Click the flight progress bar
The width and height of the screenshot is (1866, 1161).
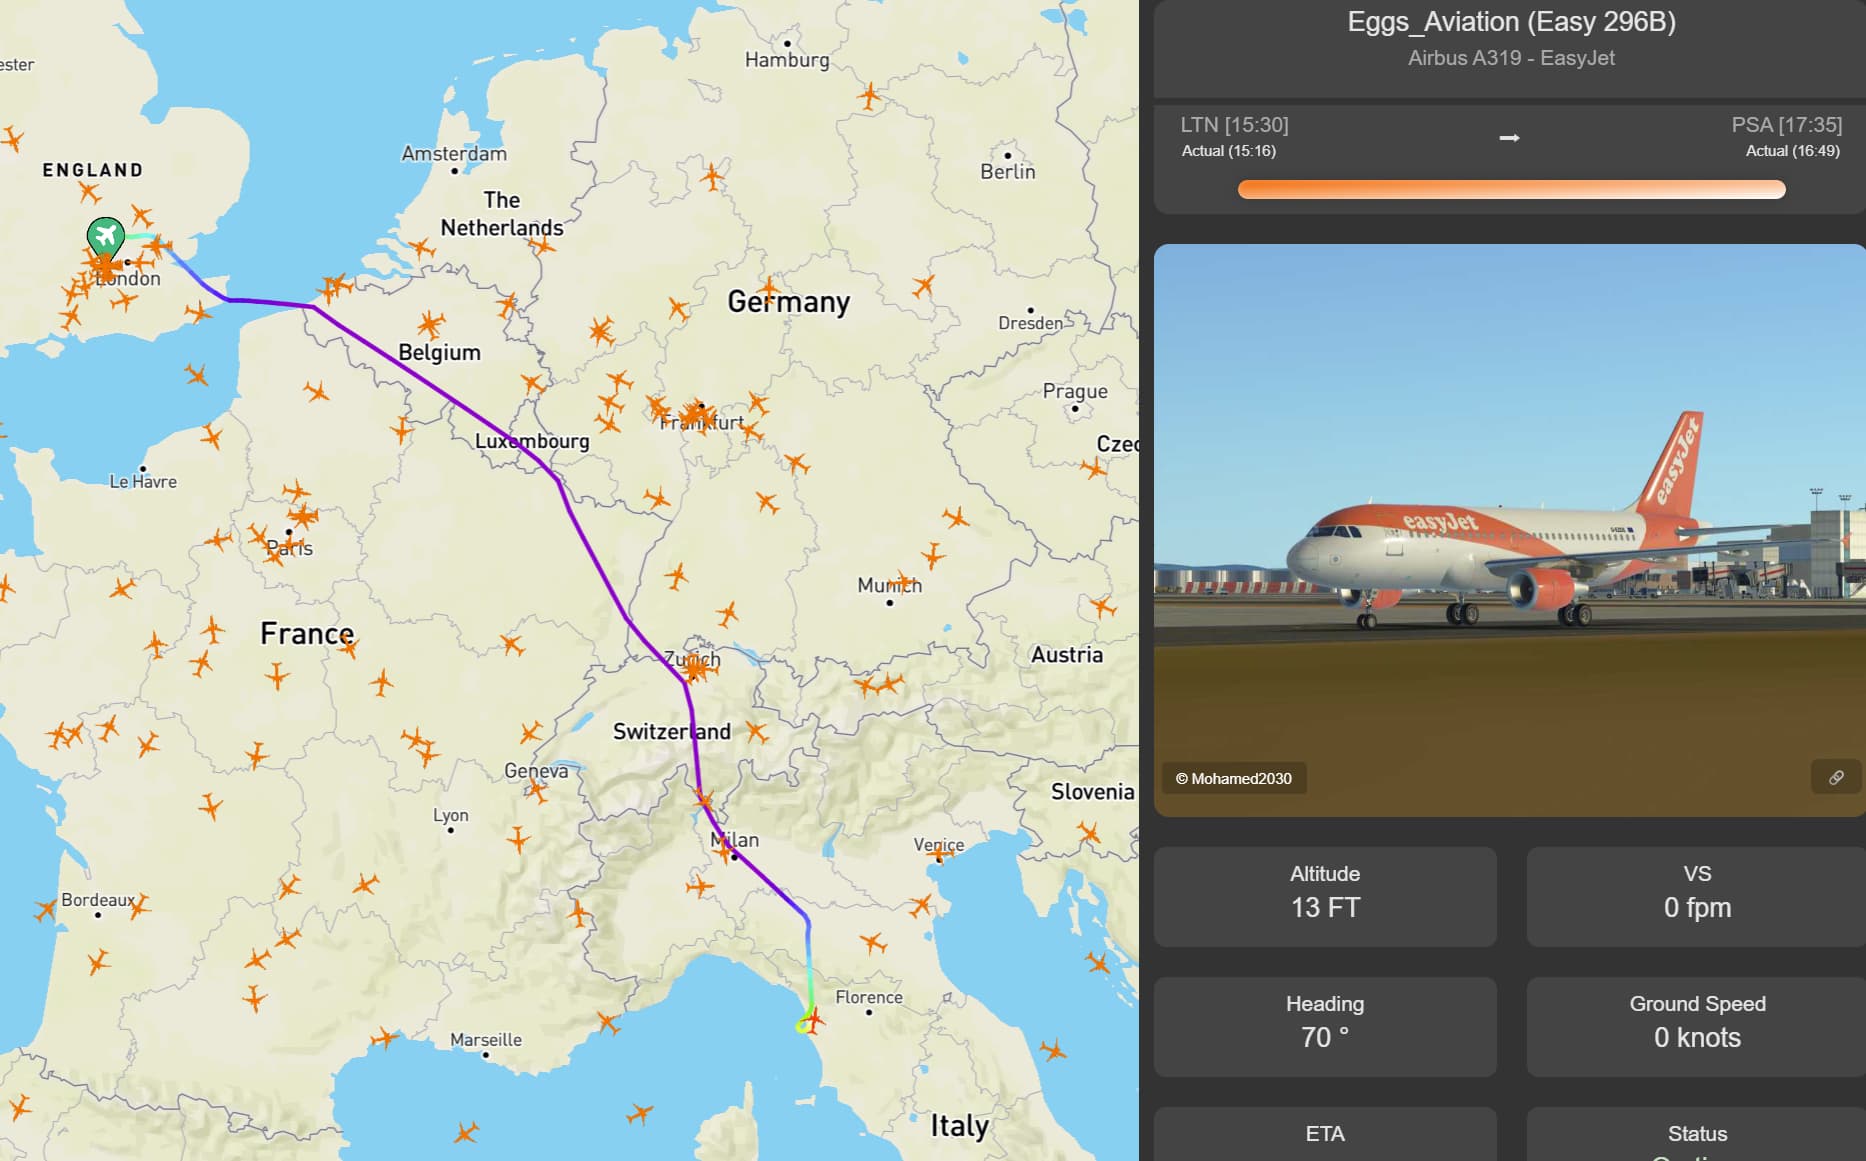1511,190
